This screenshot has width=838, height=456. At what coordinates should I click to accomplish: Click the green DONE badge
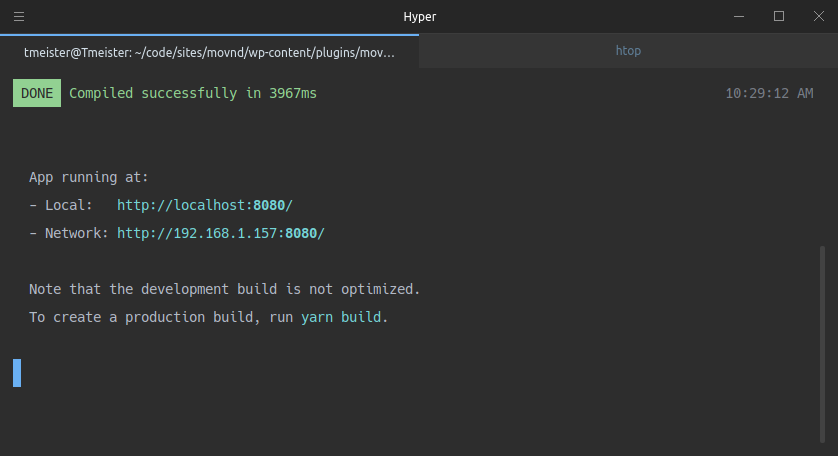[x=37, y=93]
